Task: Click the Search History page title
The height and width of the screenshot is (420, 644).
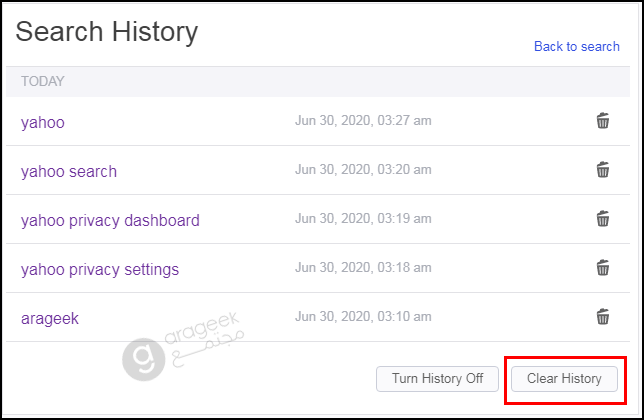Action: click(x=107, y=32)
